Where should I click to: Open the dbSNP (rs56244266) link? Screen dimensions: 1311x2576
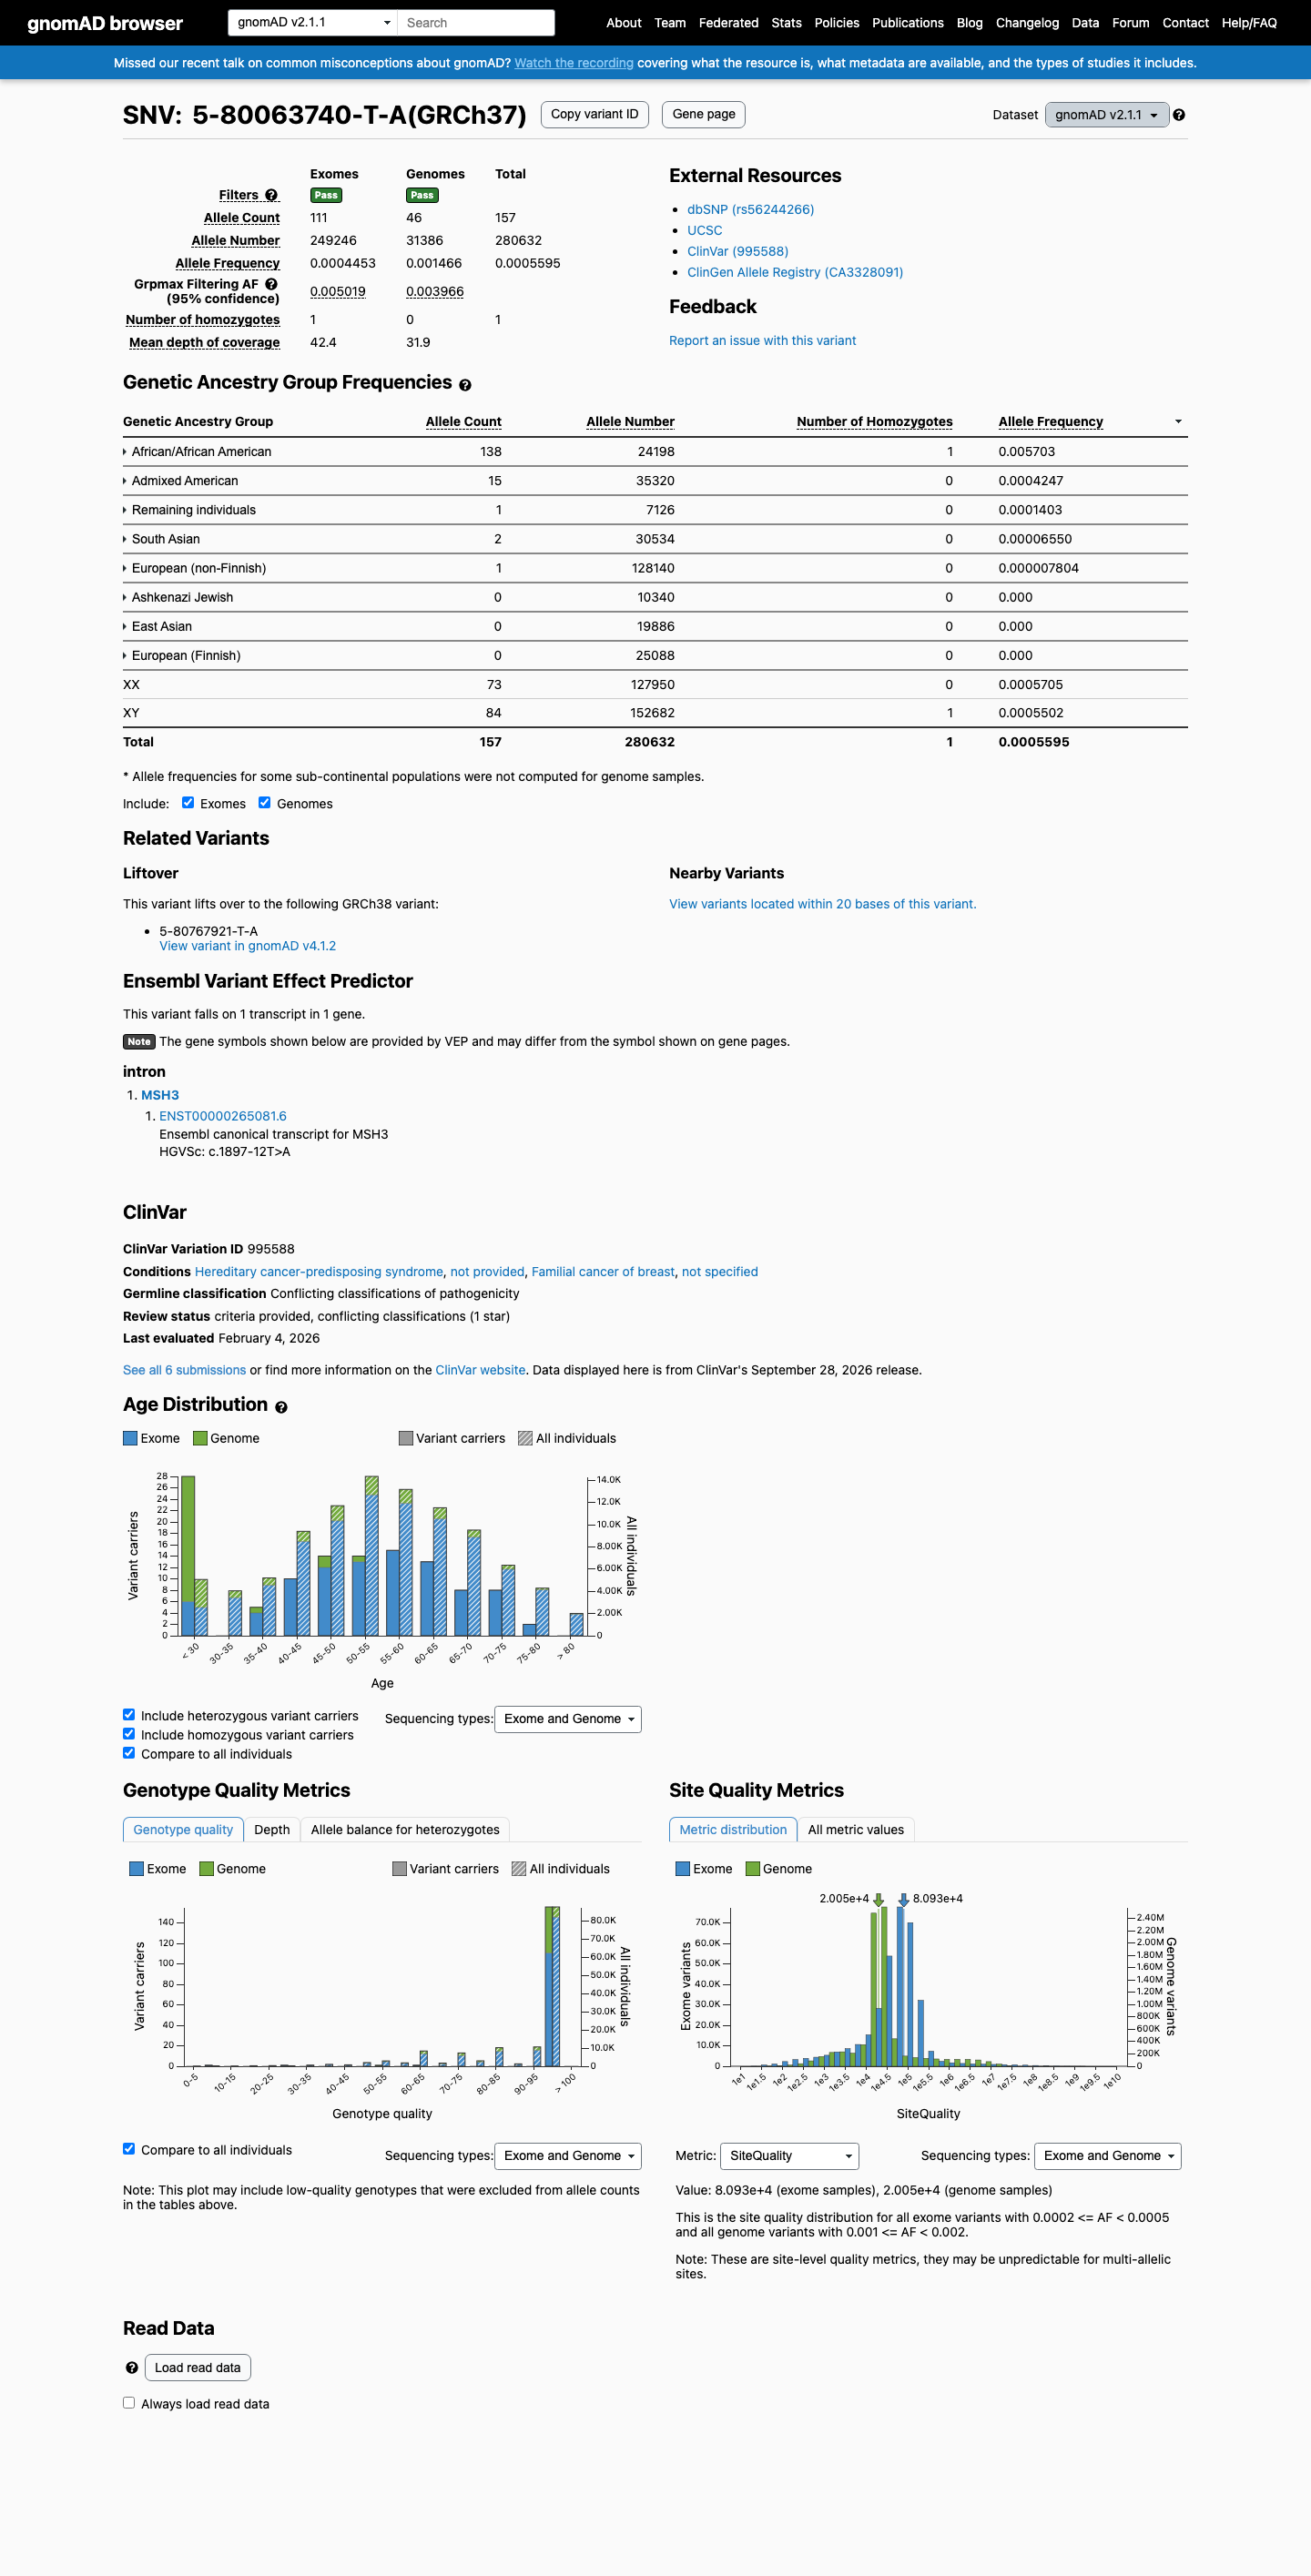pos(750,209)
